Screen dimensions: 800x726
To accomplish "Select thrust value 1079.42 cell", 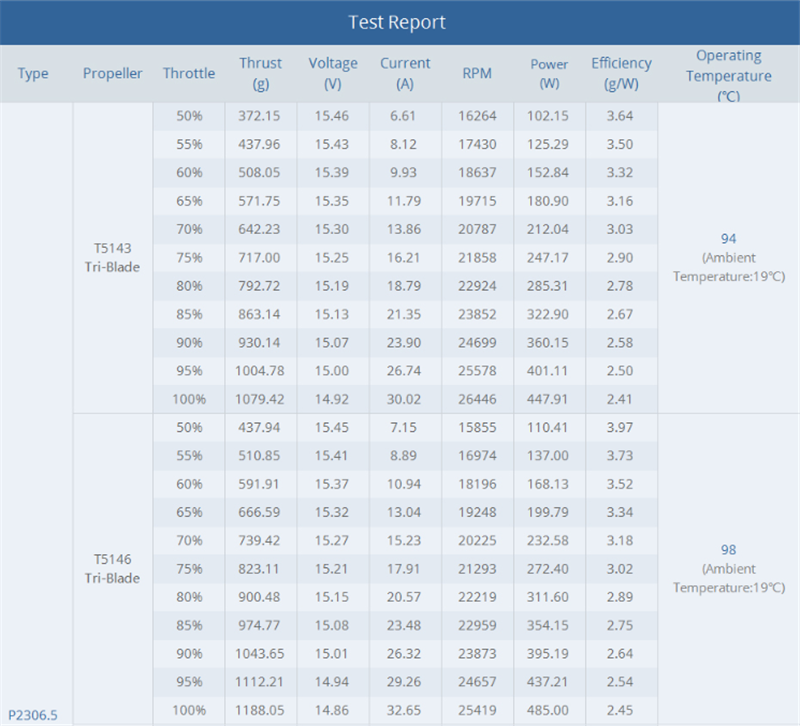I will (261, 399).
